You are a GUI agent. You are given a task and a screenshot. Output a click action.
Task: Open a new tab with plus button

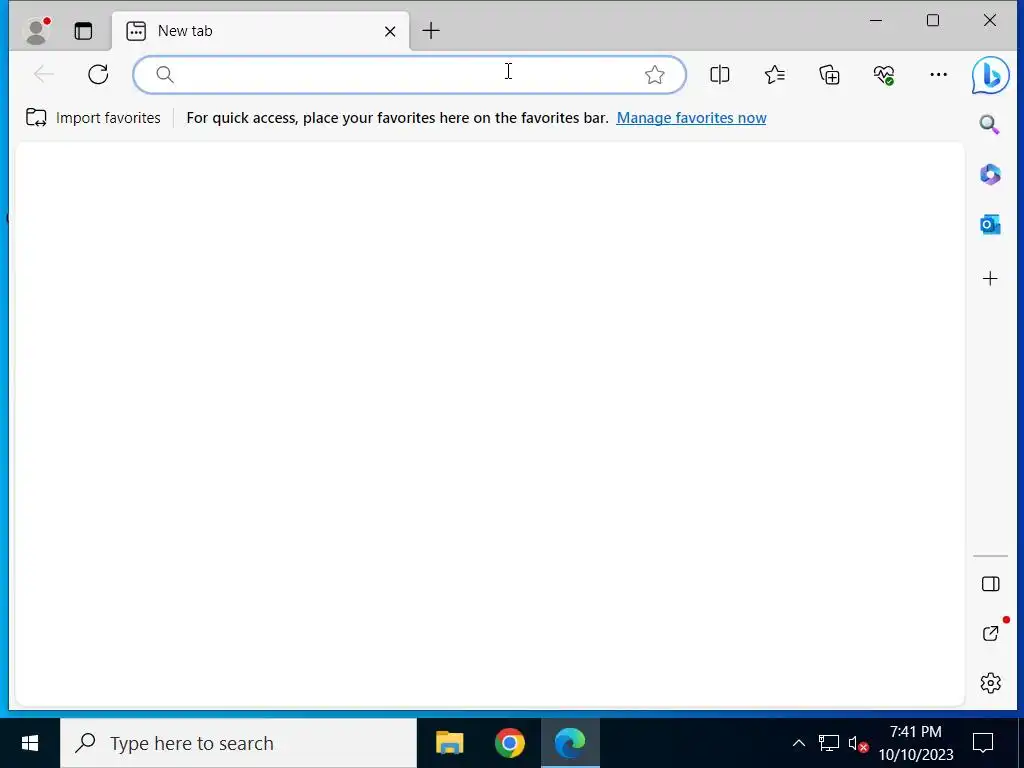431,30
